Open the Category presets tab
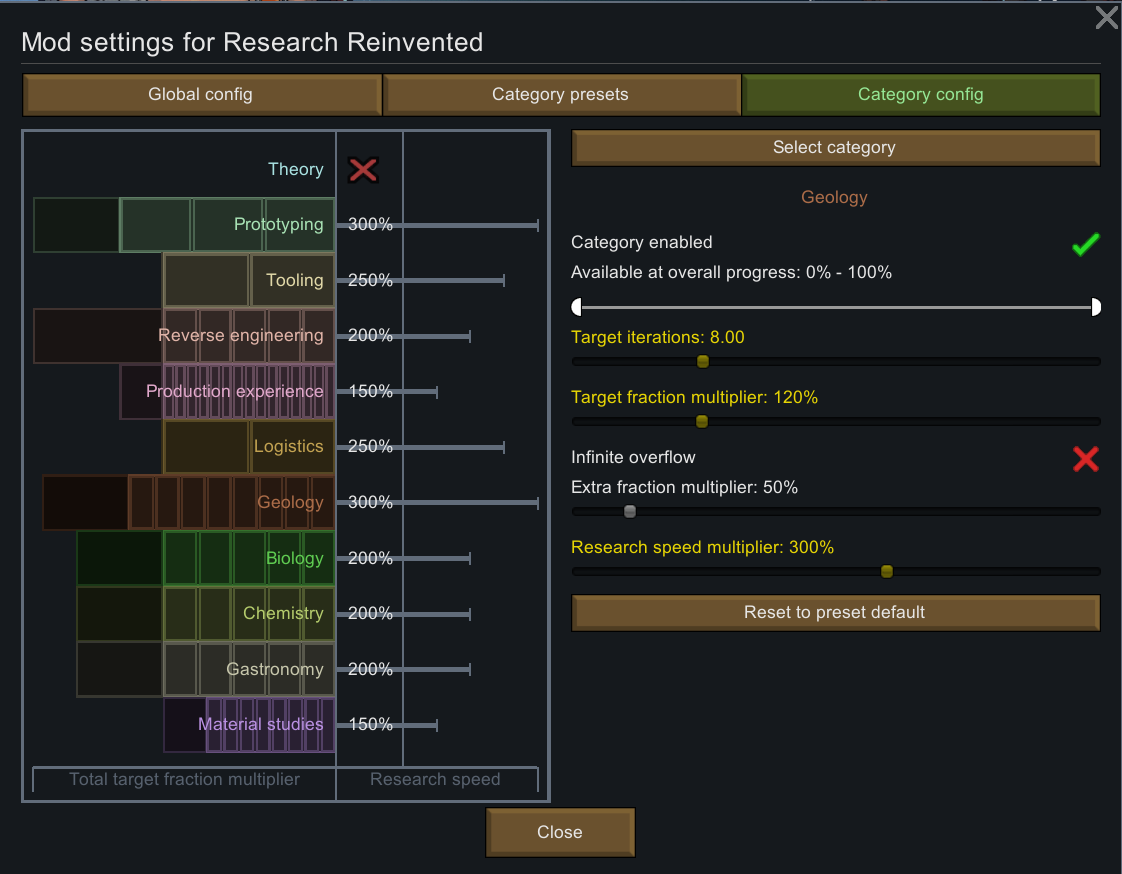Screen dimensions: 1122x874 tap(561, 94)
